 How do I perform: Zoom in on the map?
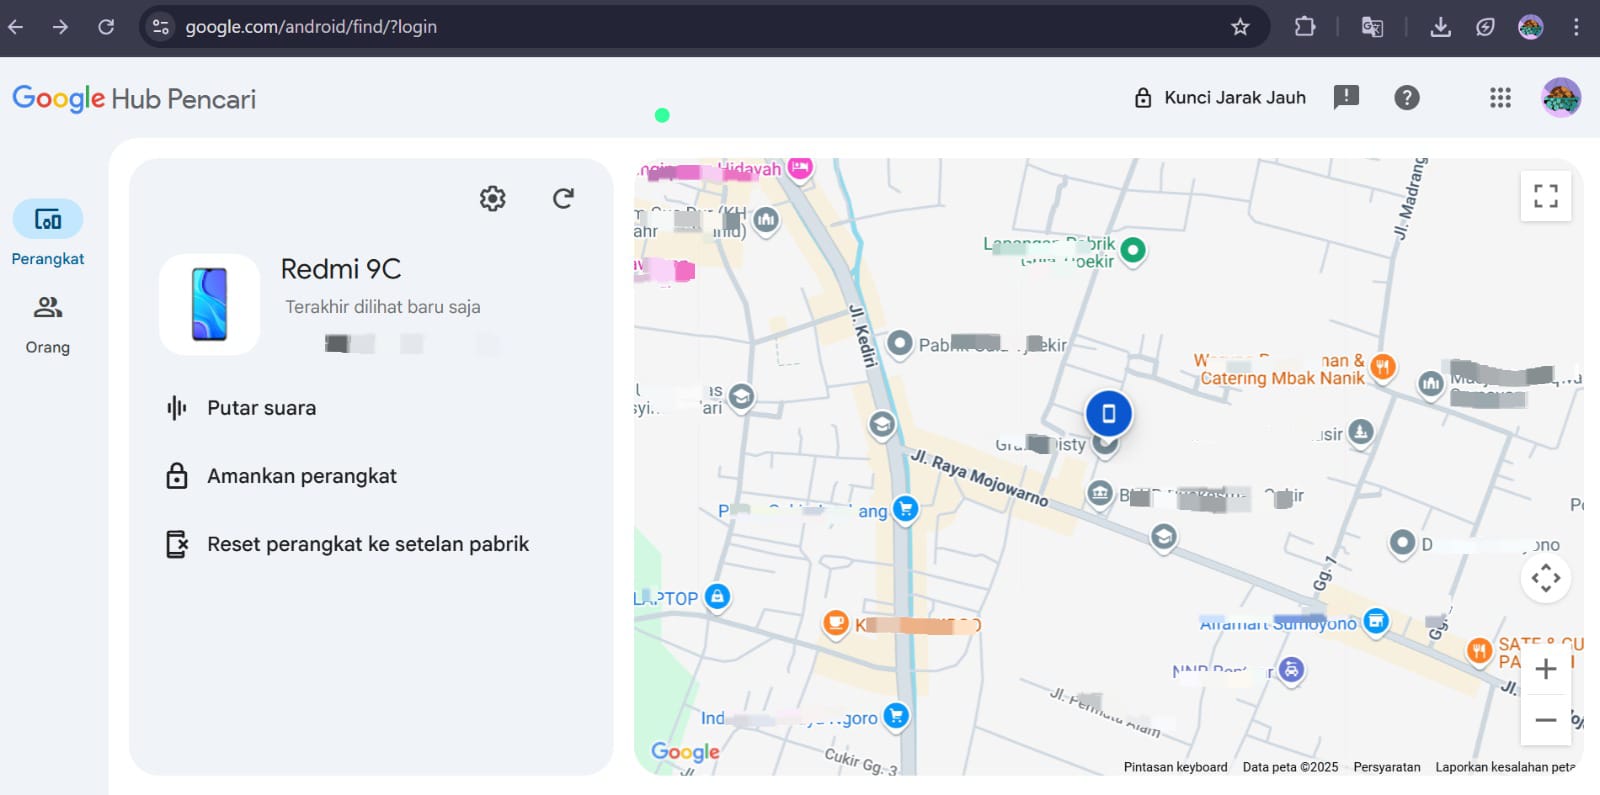1545,669
